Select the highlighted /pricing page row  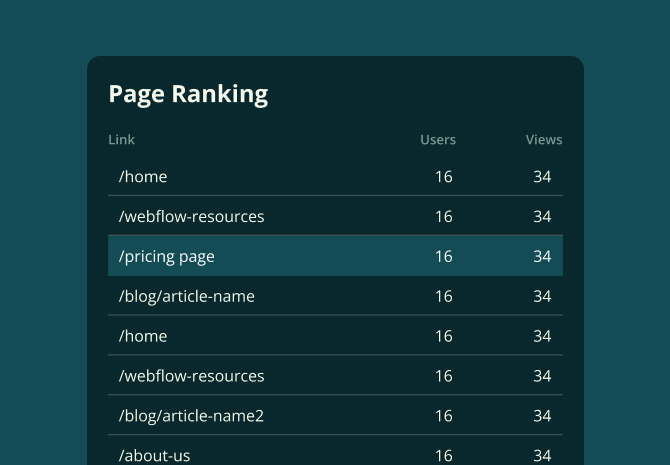pyautogui.click(x=335, y=256)
